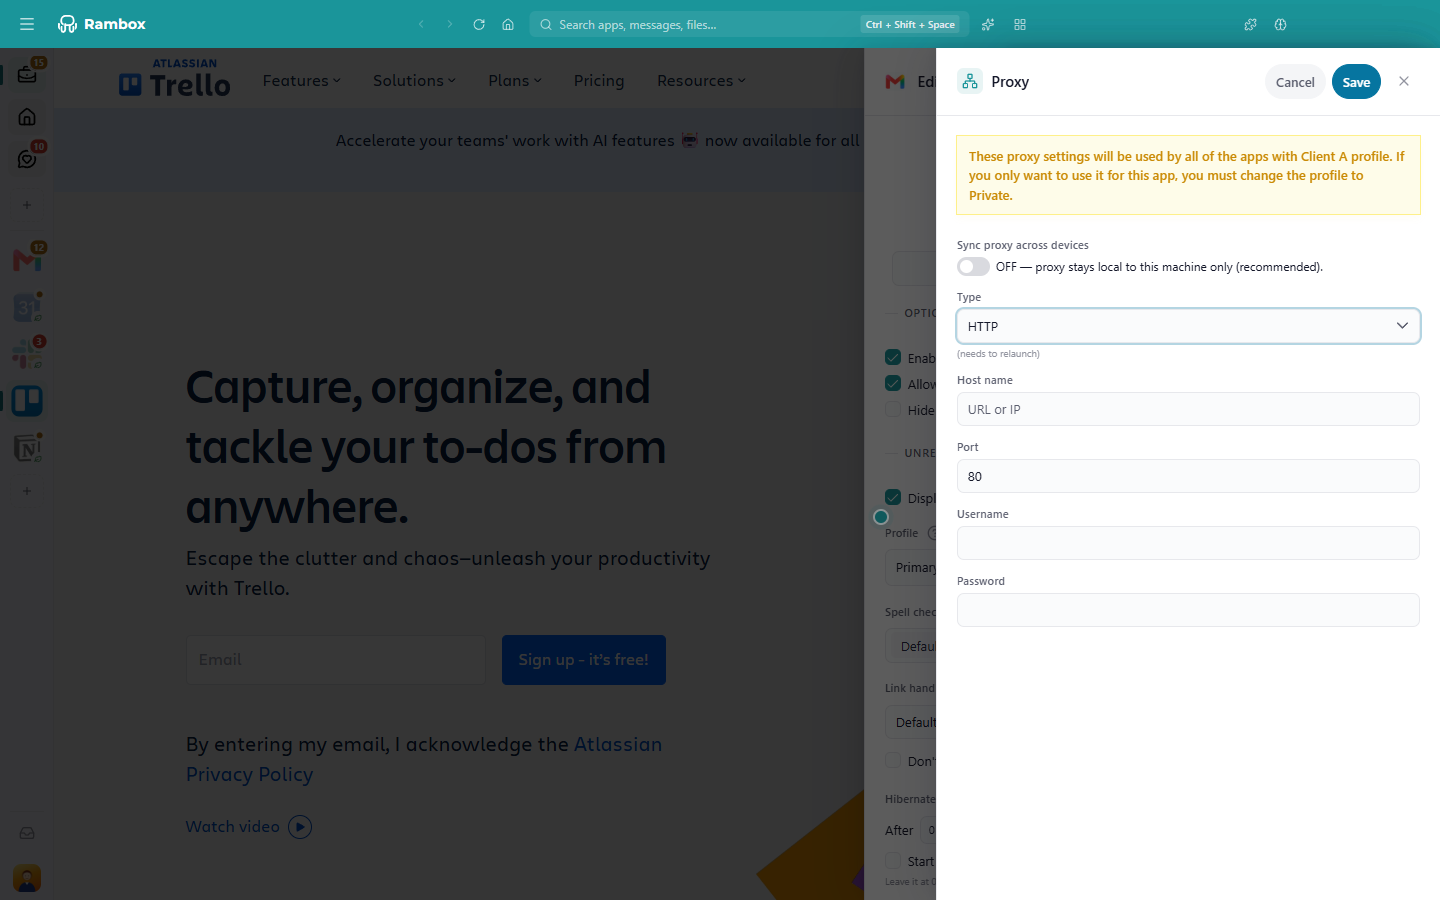The width and height of the screenshot is (1440, 900).
Task: Open Google Calendar in the sidebar
Action: (x=27, y=307)
